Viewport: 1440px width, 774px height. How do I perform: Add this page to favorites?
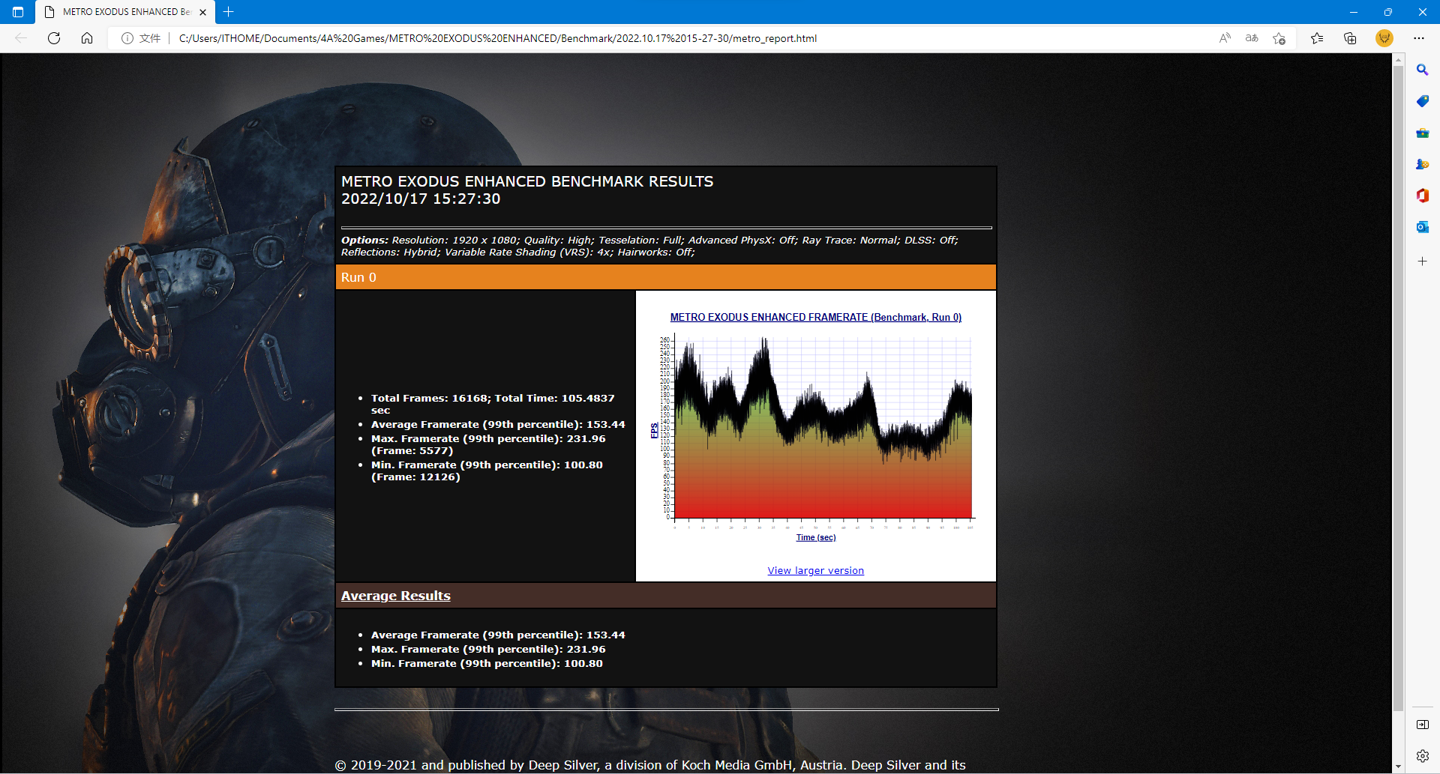coord(1279,38)
